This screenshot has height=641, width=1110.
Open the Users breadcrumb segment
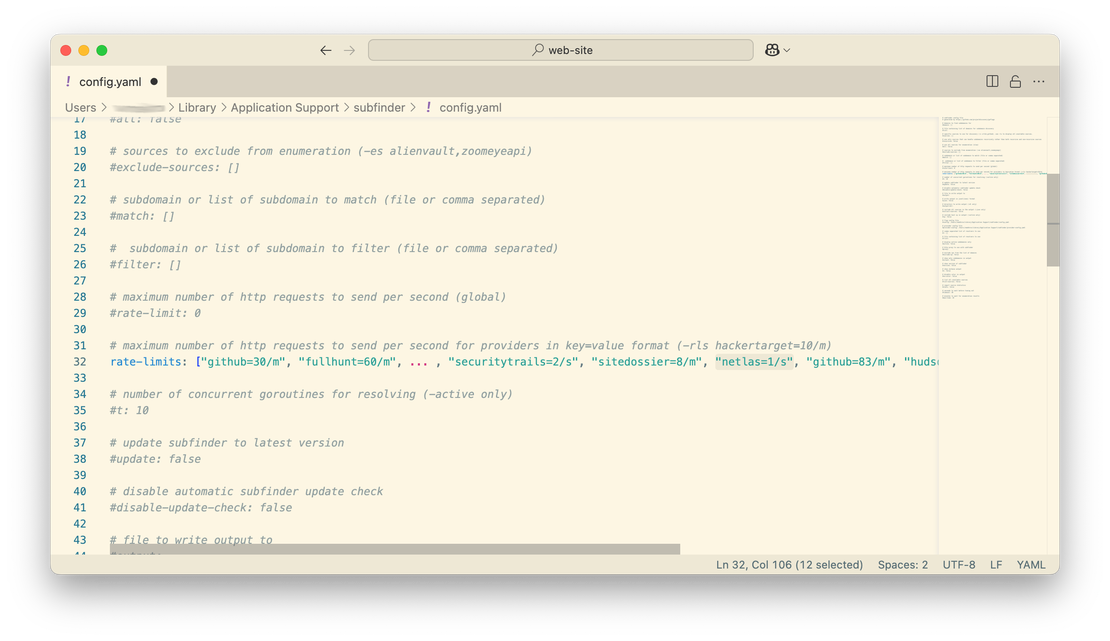80,108
